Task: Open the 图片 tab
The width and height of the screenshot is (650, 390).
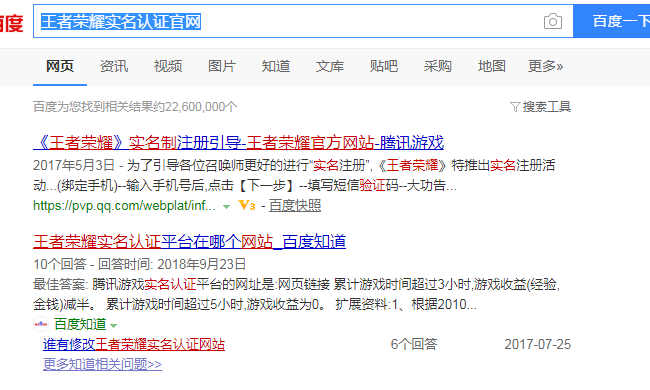Action: pyautogui.click(x=222, y=66)
